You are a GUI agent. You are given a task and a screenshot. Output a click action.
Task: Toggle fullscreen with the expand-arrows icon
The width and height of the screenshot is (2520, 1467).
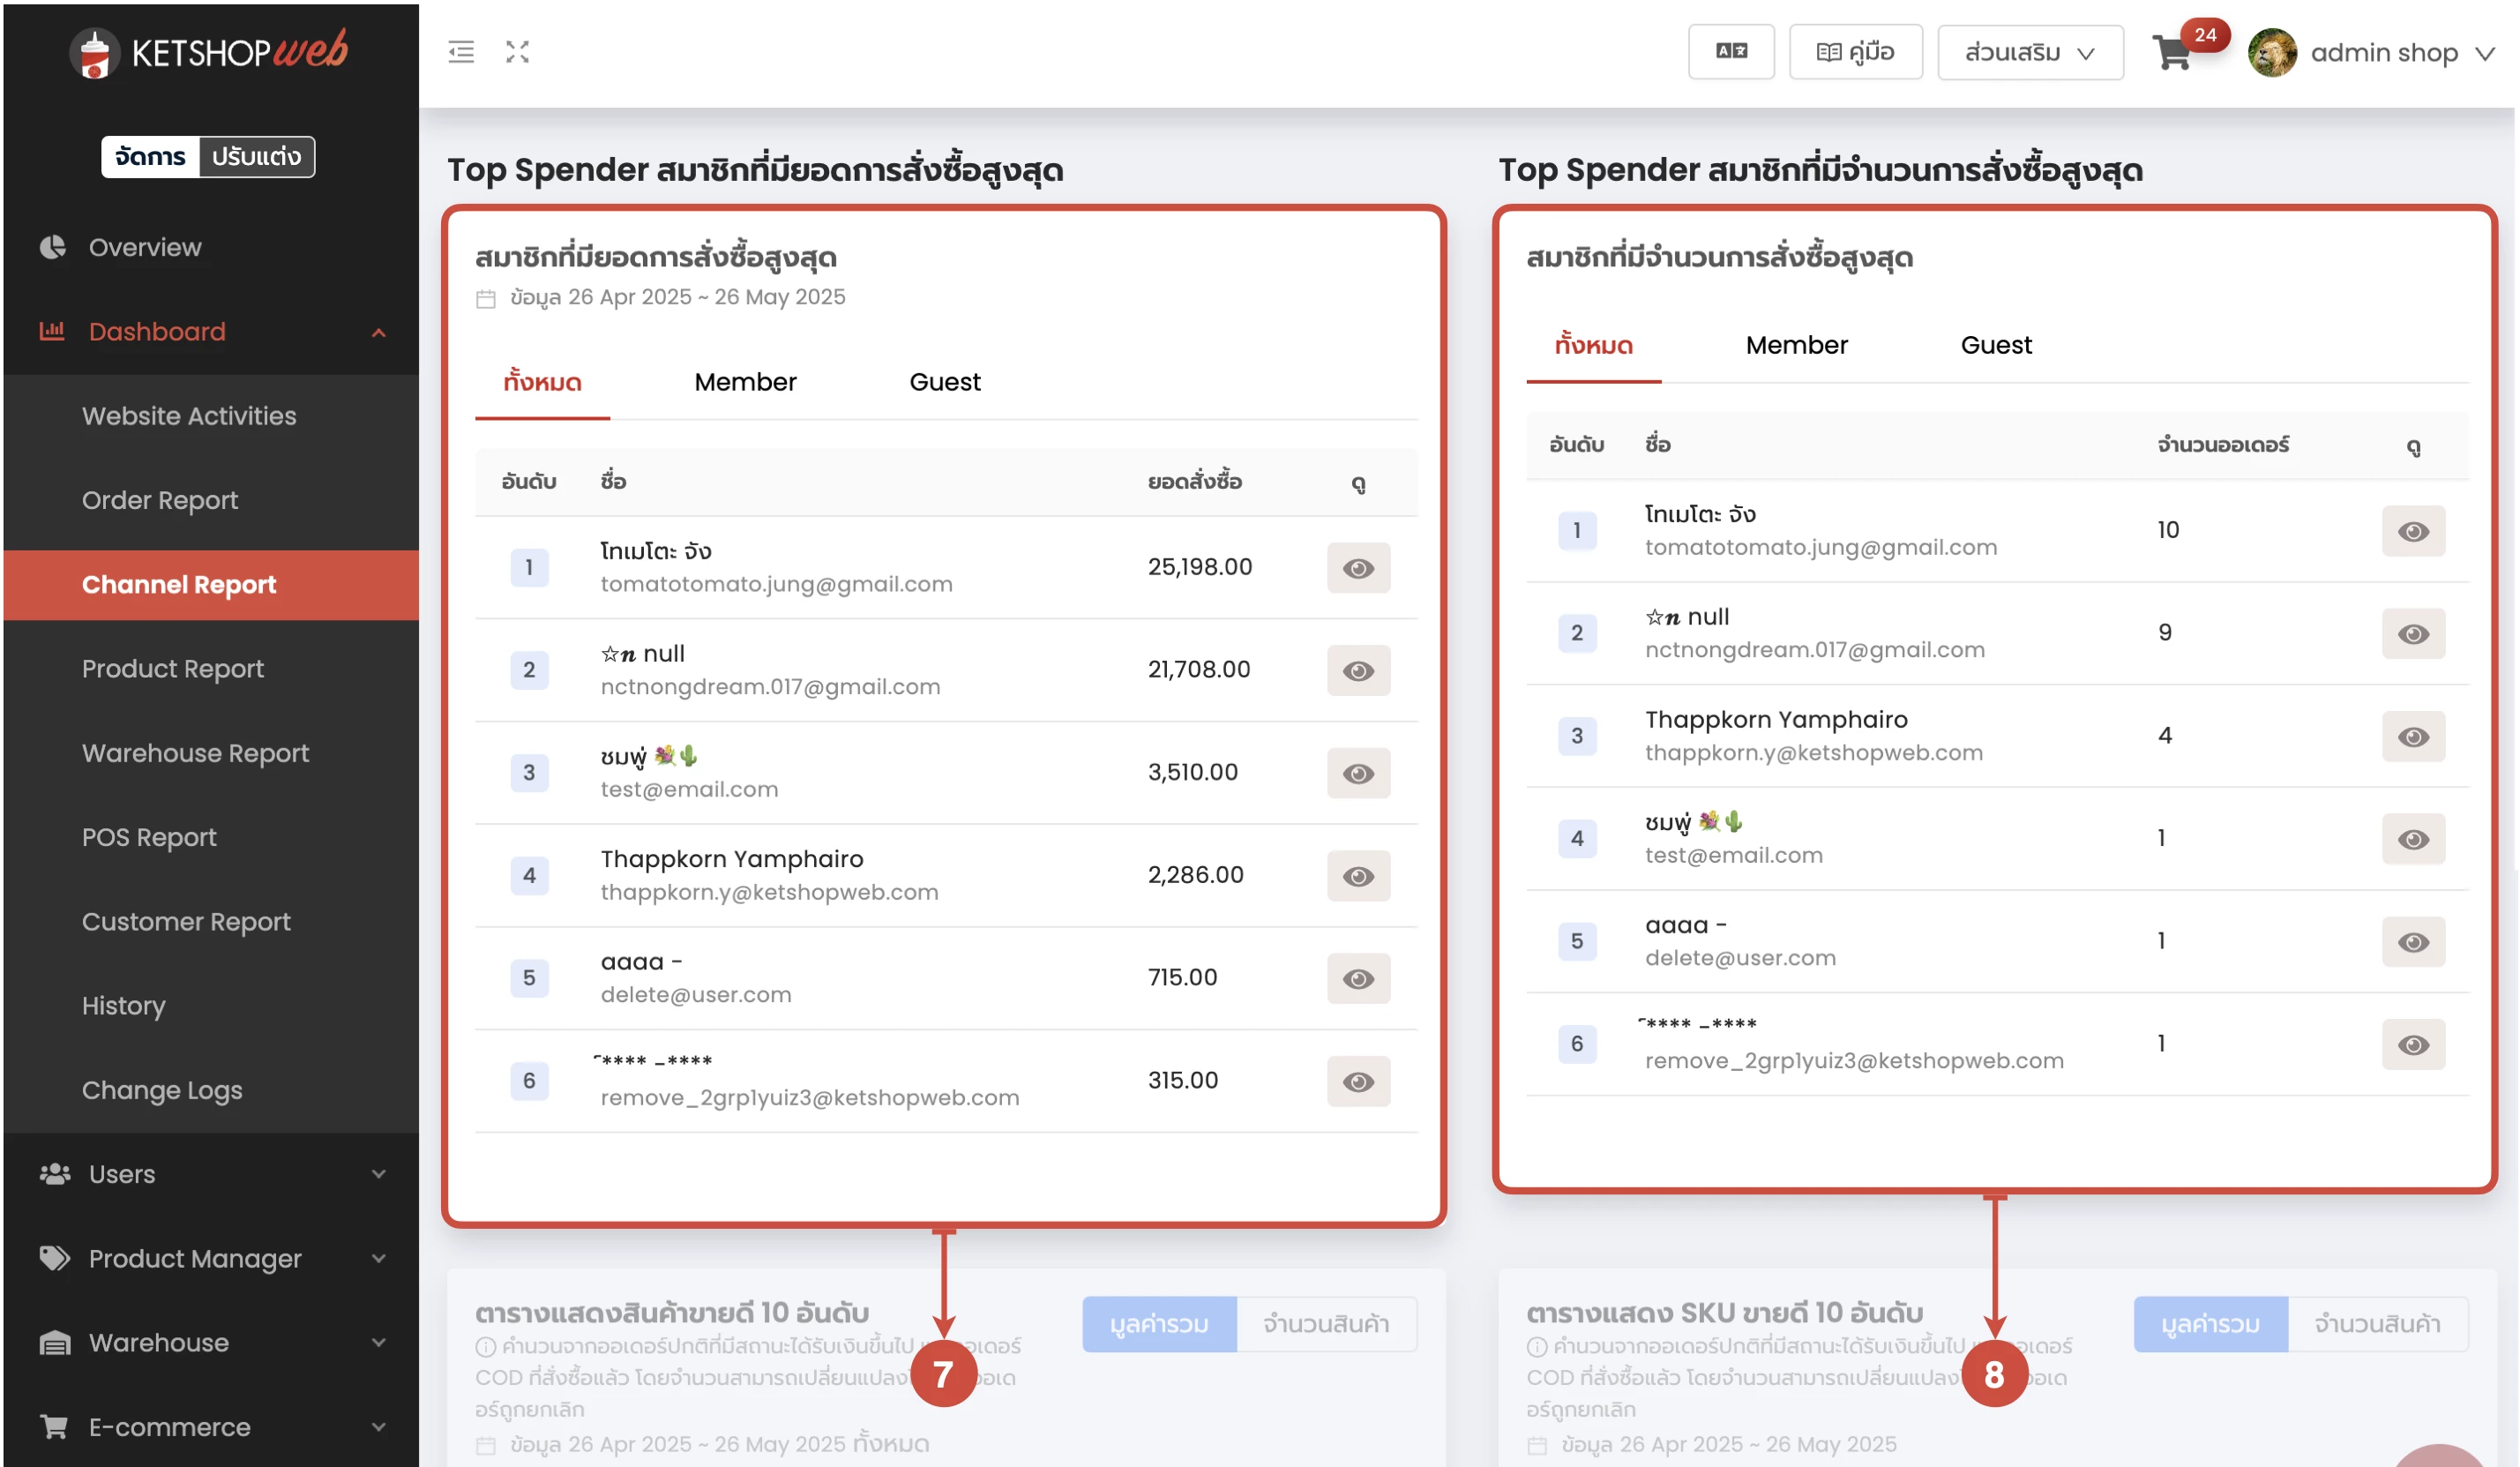517,52
